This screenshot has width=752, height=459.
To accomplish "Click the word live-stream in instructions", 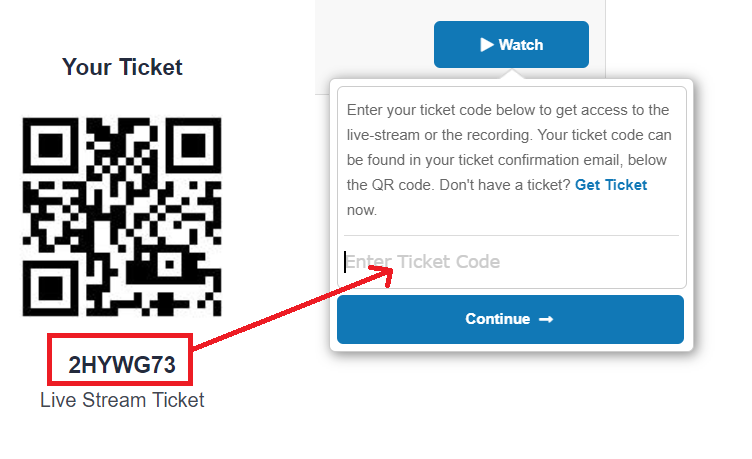I will click(384, 134).
